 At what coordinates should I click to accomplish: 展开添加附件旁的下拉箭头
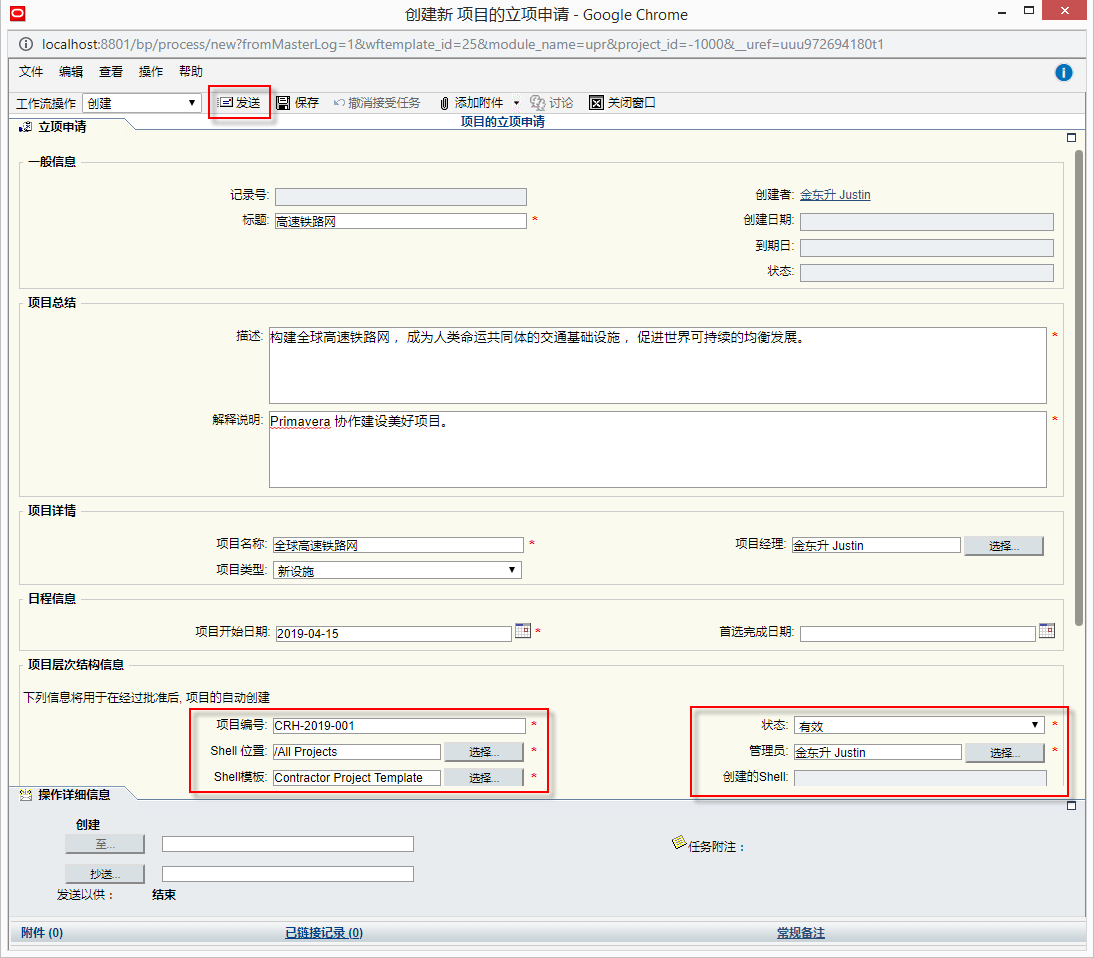(517, 102)
